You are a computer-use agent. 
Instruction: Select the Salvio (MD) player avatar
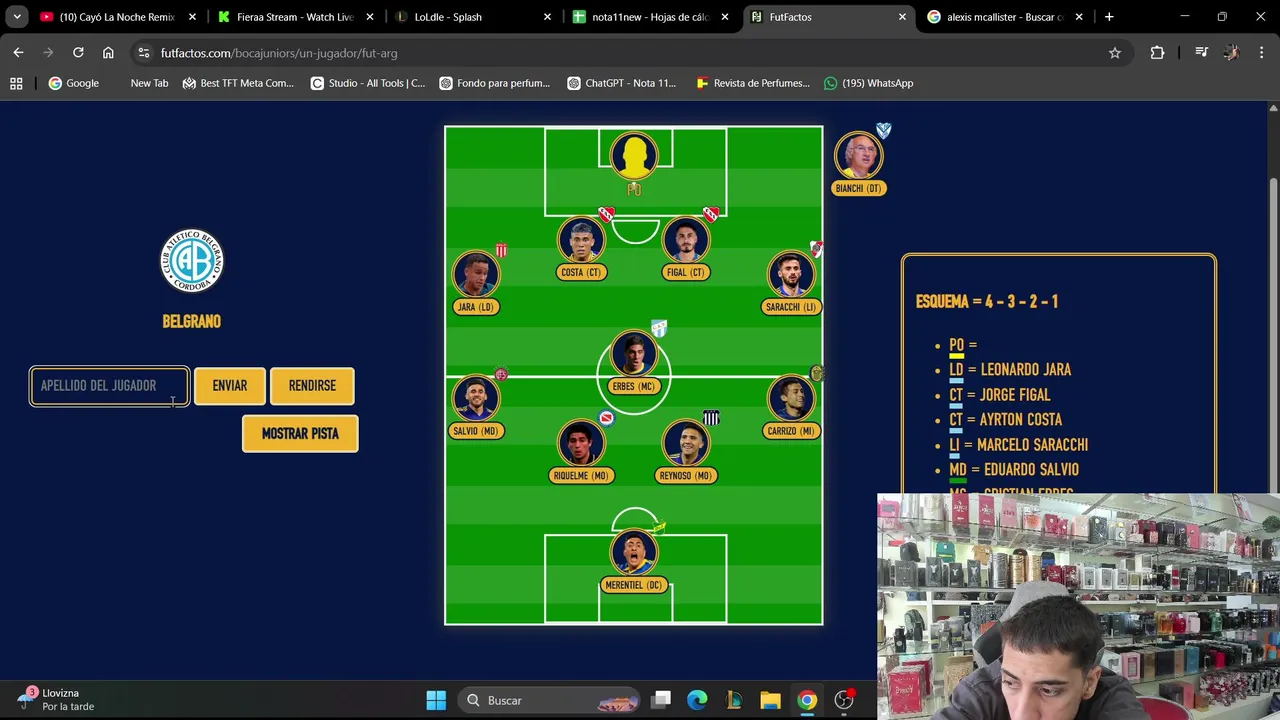tap(476, 399)
